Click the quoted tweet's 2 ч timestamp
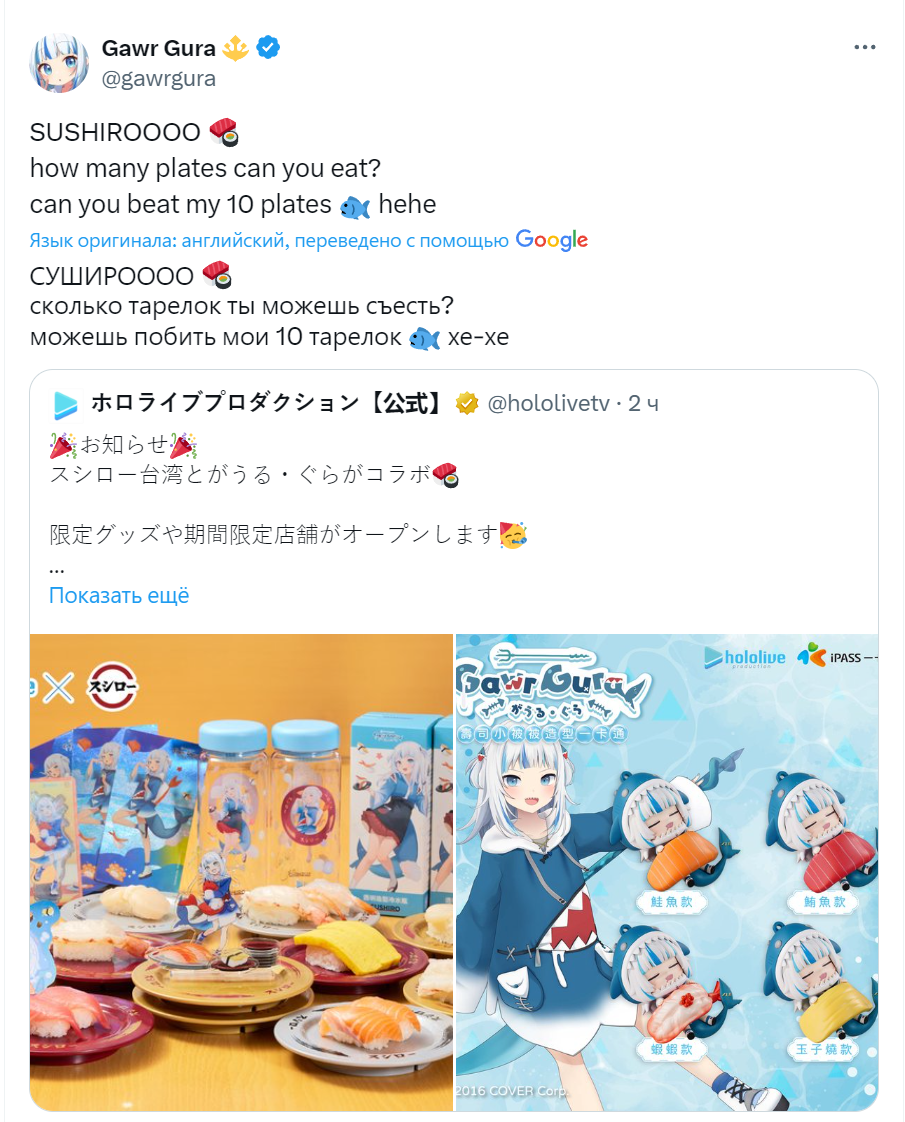905x1122 pixels. (643, 404)
